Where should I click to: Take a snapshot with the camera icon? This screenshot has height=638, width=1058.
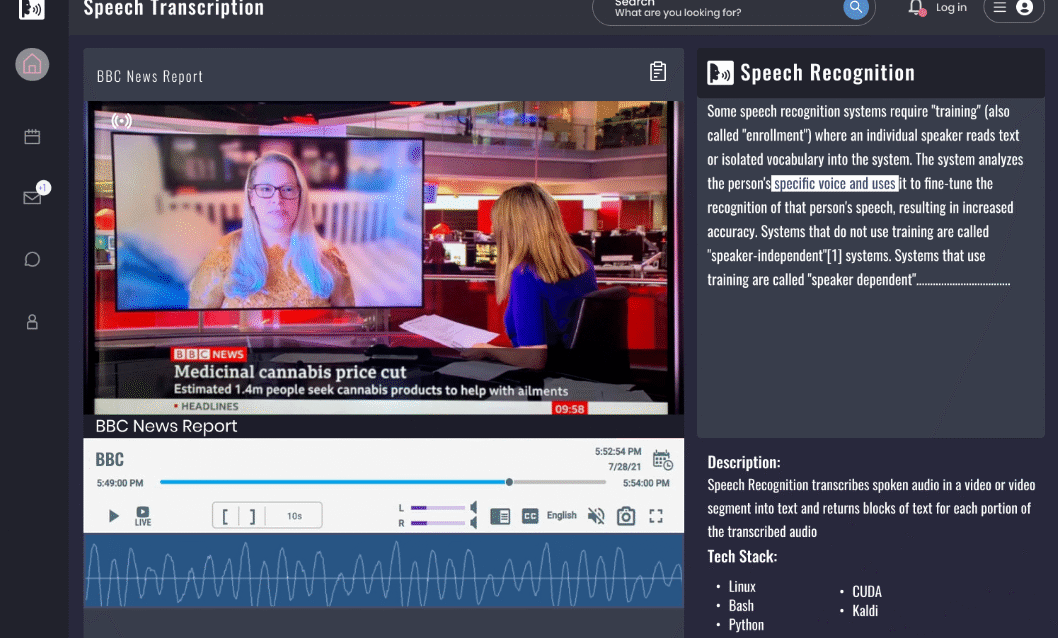pos(626,516)
